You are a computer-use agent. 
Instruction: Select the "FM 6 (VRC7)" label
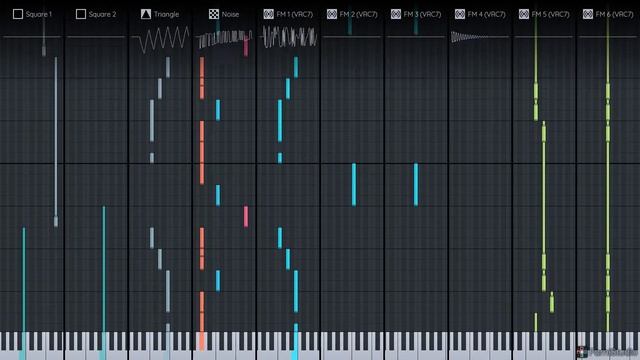[x=614, y=14]
